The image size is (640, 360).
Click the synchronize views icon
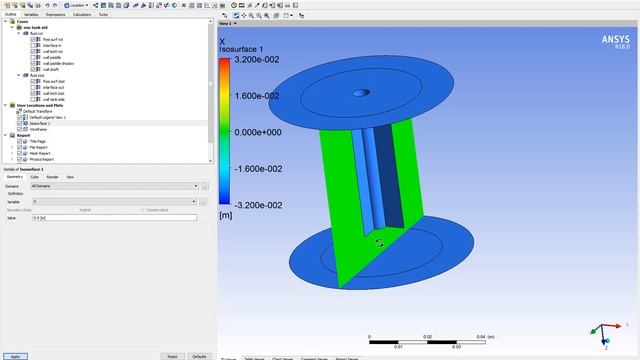click(x=301, y=16)
